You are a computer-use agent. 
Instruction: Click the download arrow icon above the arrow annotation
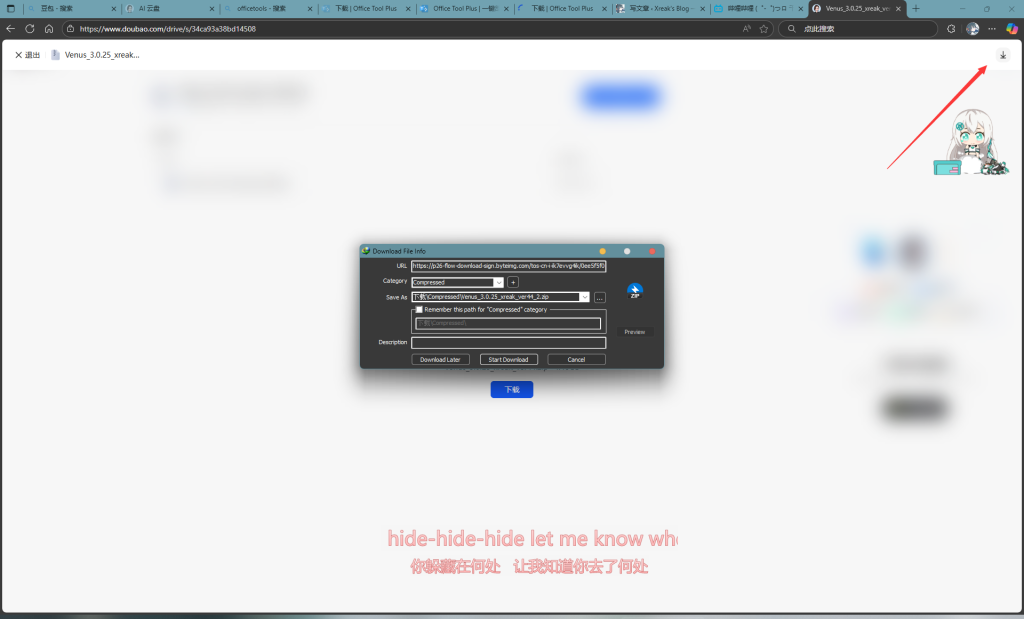(x=1002, y=55)
